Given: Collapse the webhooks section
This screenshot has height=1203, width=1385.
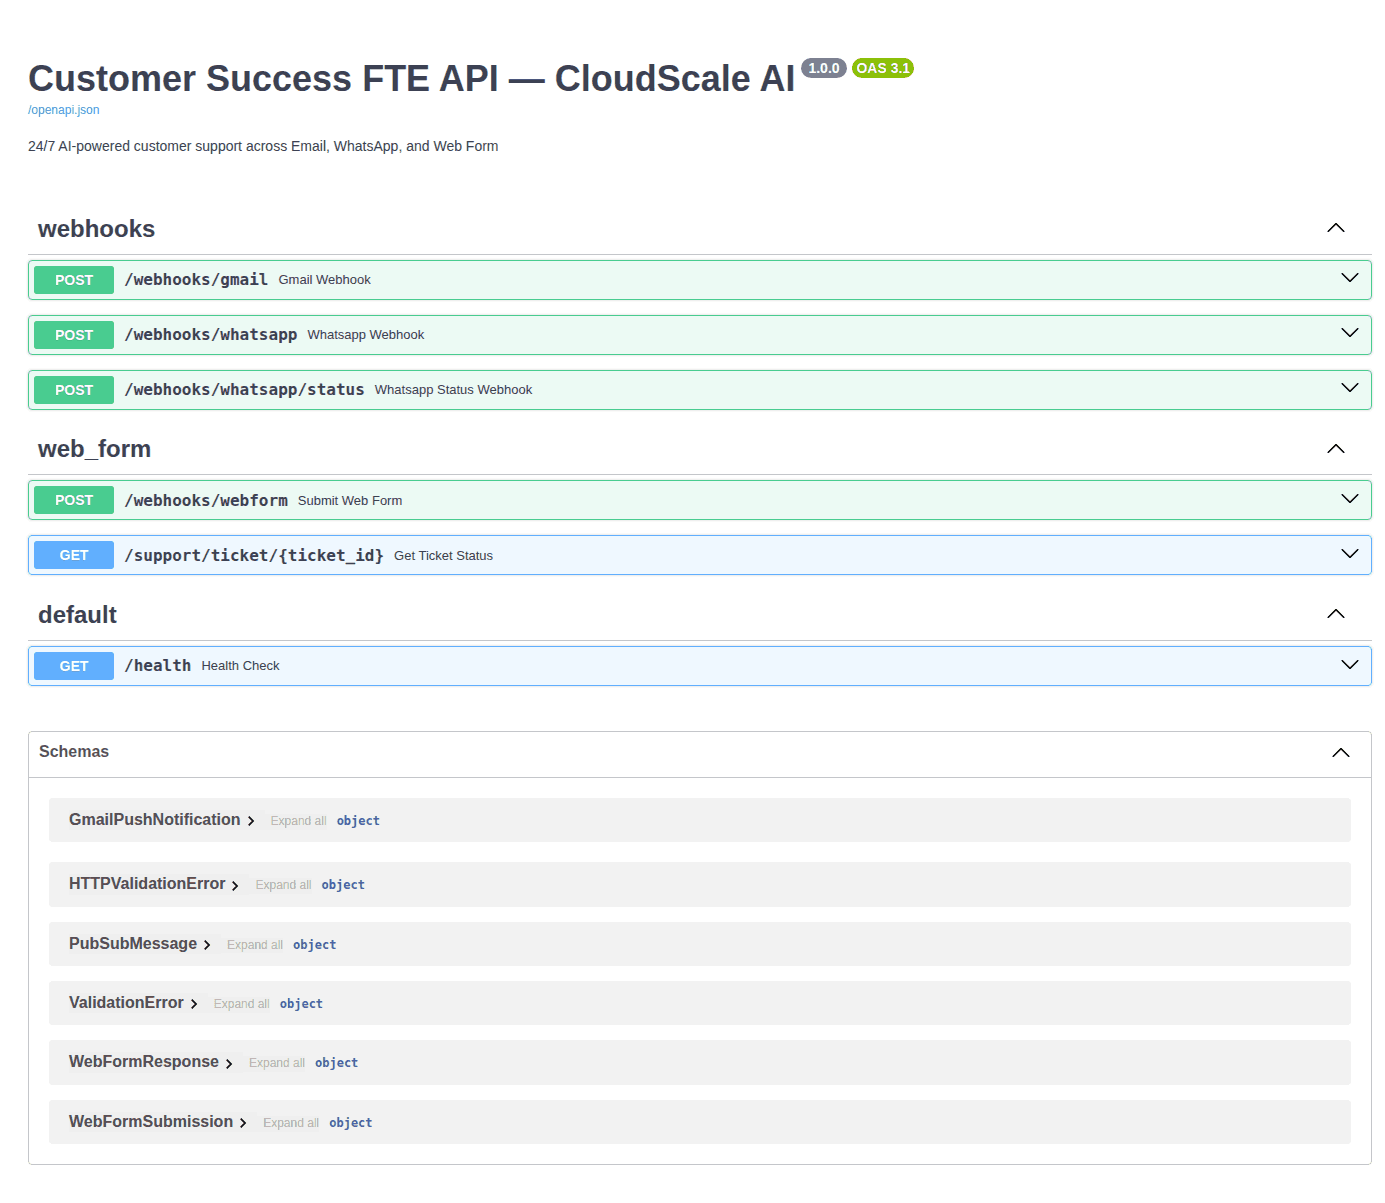Looking at the screenshot, I should click(1336, 227).
